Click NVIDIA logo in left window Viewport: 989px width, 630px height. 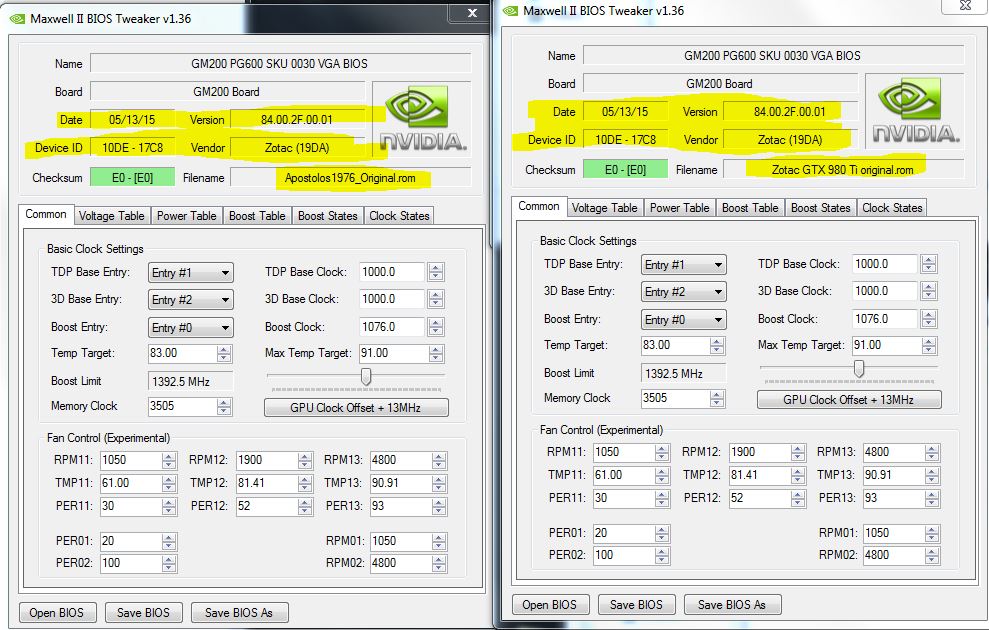pyautogui.click(x=421, y=119)
